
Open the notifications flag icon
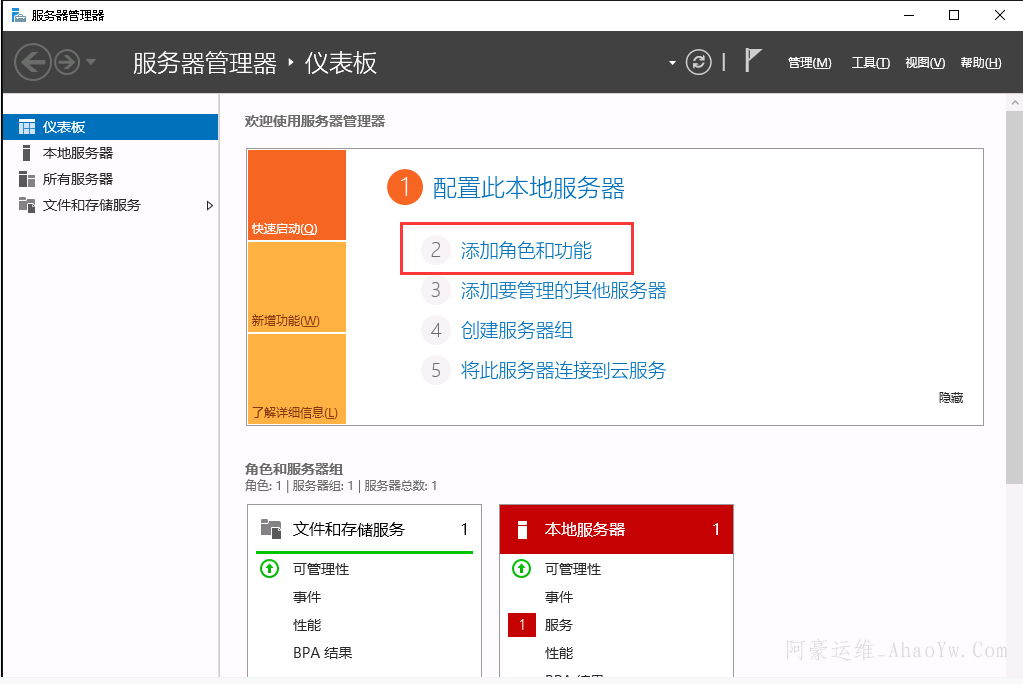(x=753, y=62)
